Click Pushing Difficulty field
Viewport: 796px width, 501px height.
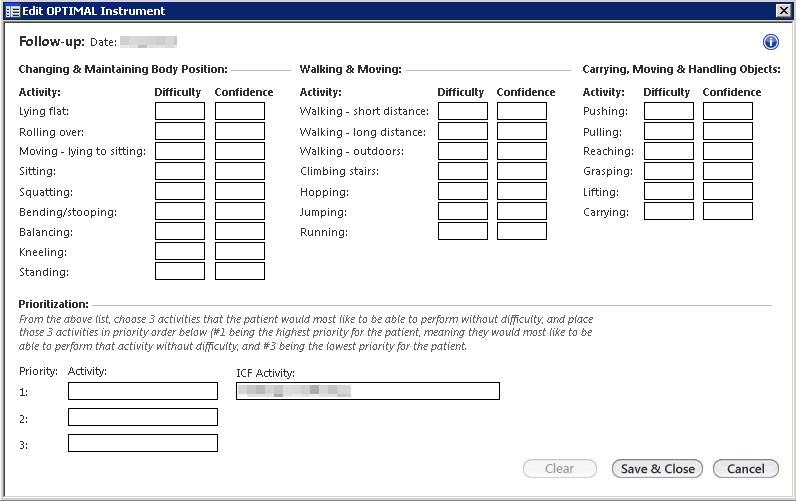[669, 111]
